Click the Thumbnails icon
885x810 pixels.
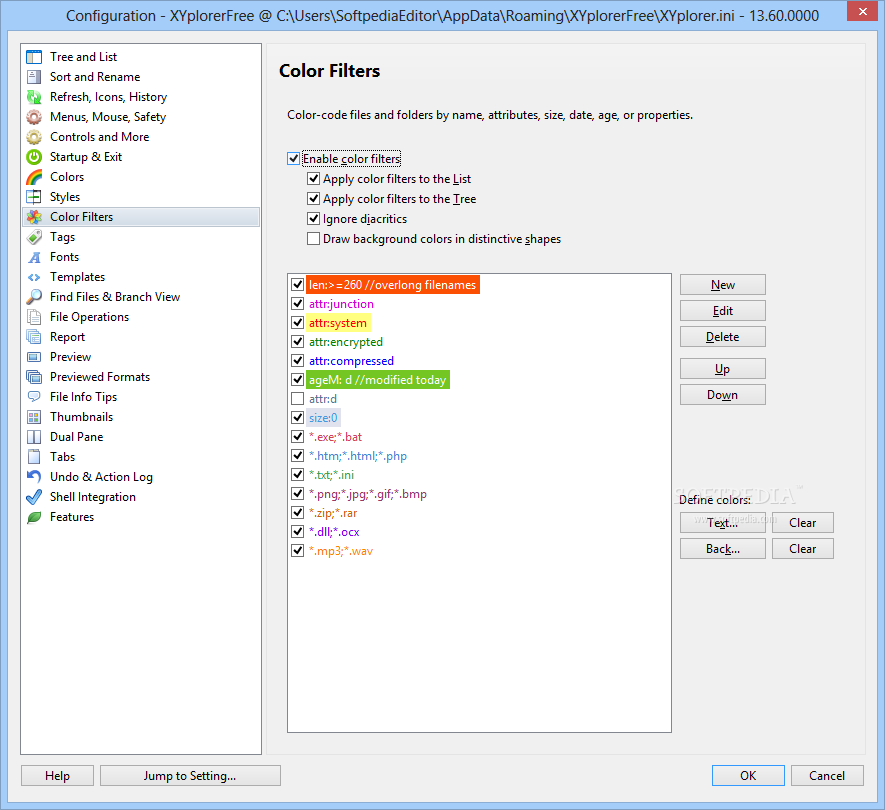pos(34,417)
